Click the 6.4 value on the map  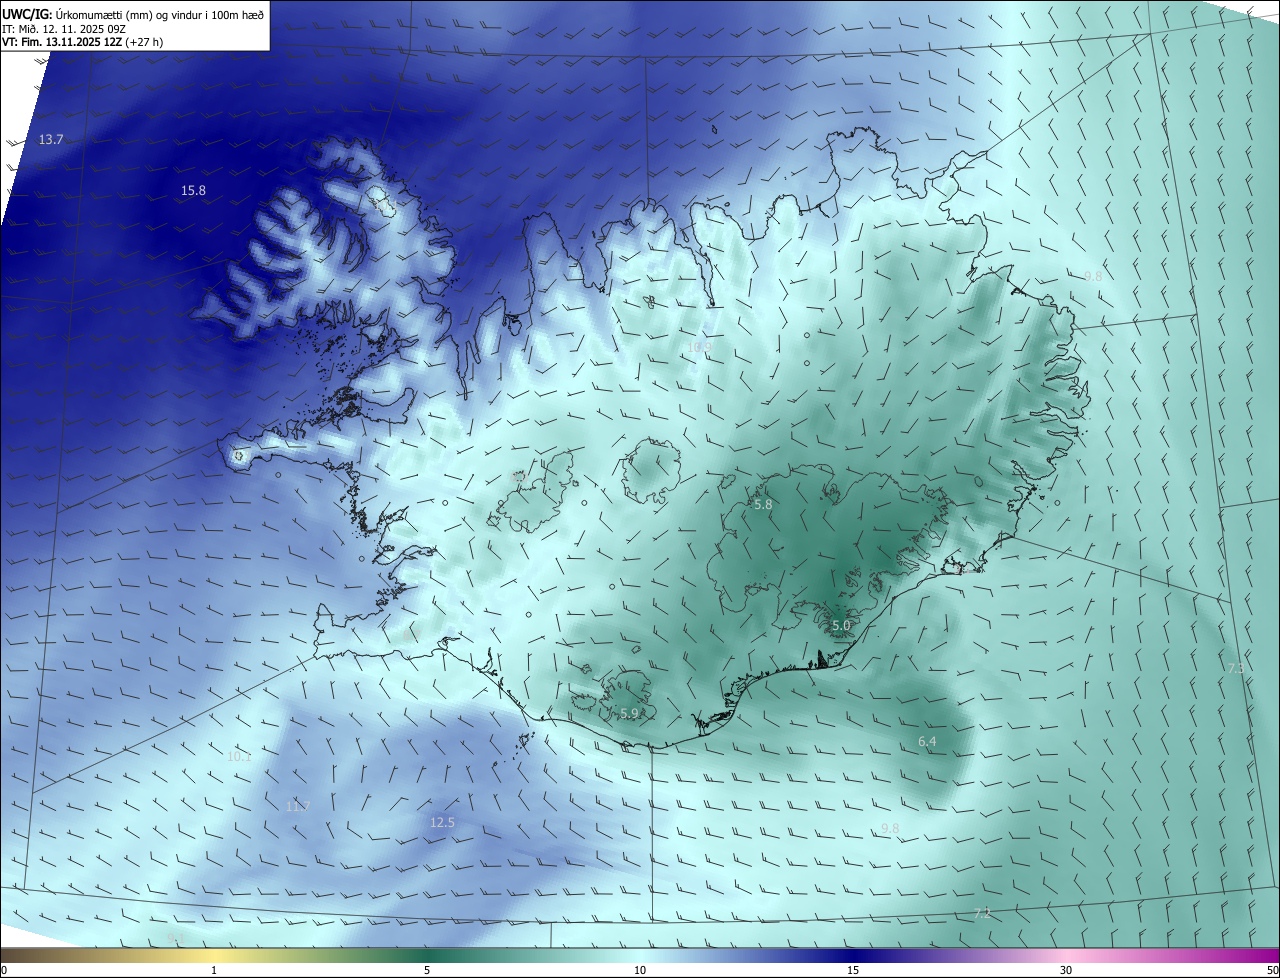click(927, 741)
